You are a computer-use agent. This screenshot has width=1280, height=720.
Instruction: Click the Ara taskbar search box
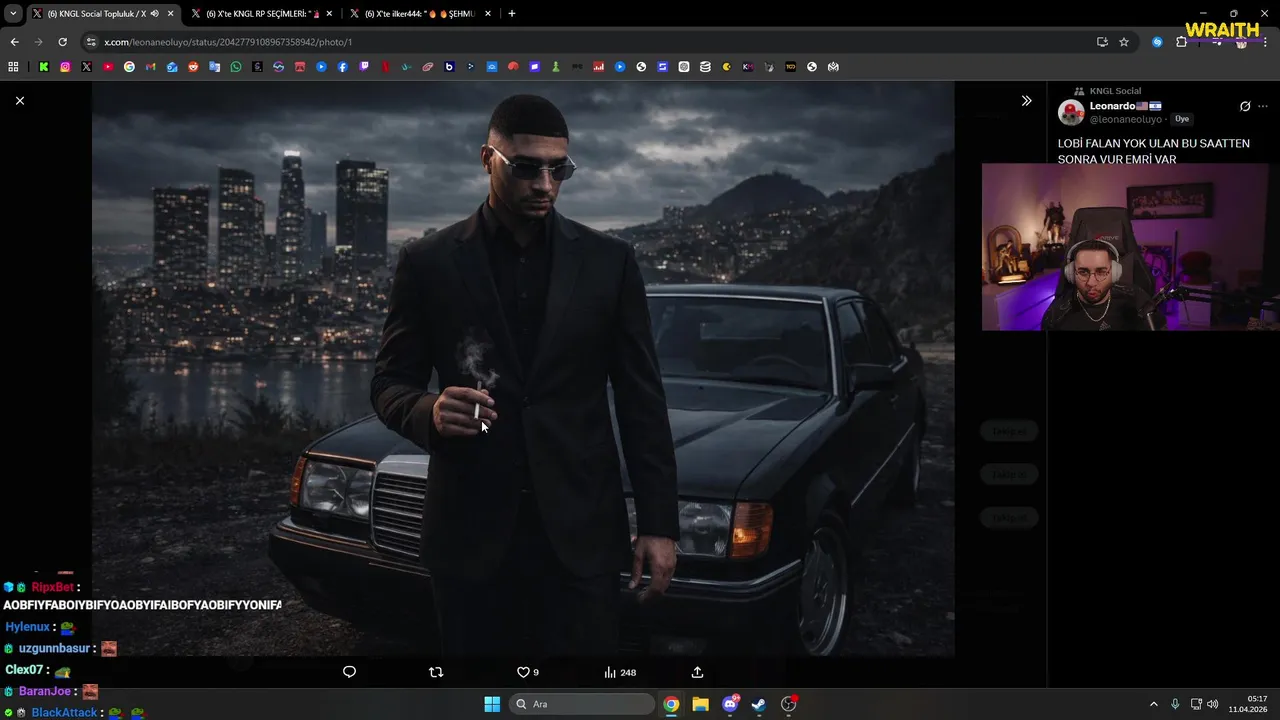tap(582, 704)
